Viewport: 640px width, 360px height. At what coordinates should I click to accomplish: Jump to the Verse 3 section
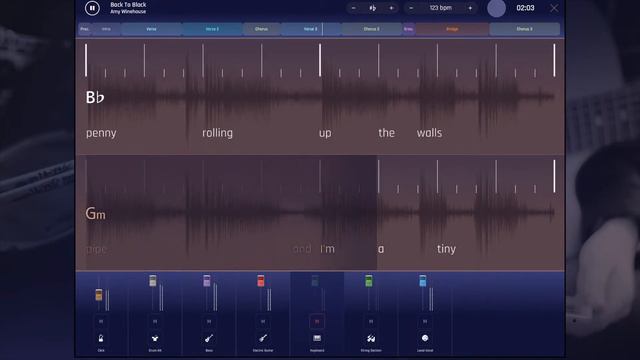pyautogui.click(x=311, y=29)
